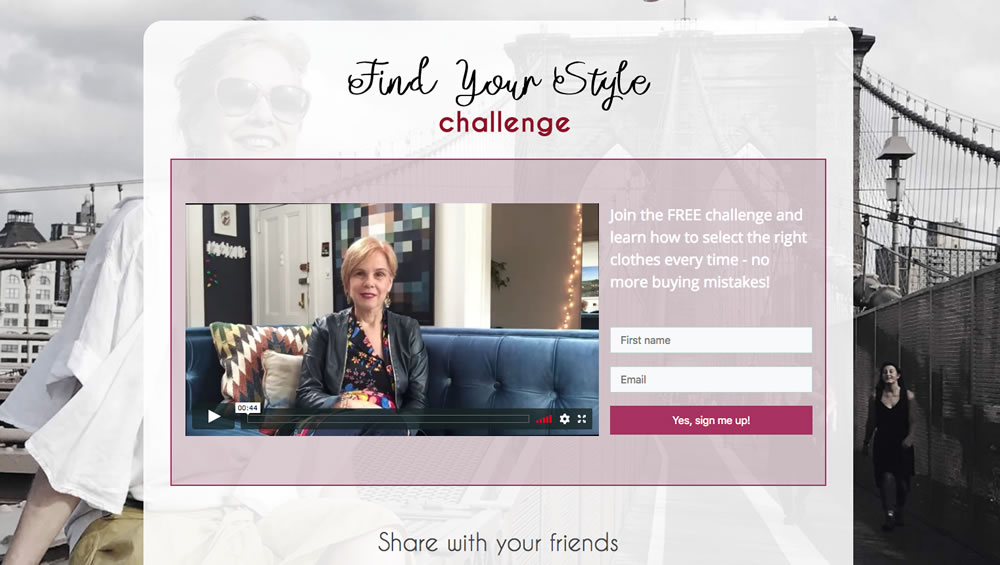Focus the First name field

711,340
